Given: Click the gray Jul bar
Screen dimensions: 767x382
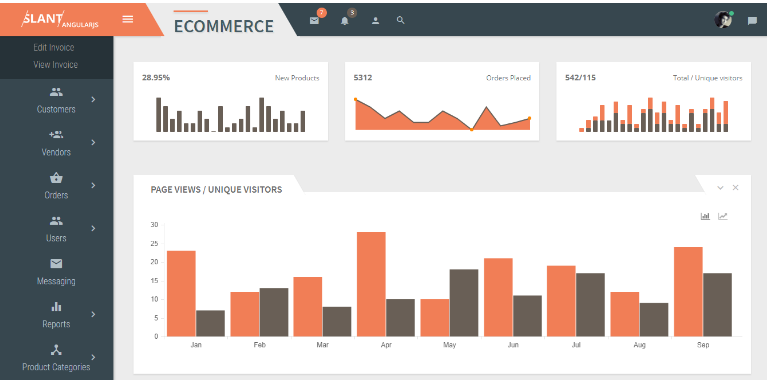Looking at the screenshot, I should click(590, 305).
